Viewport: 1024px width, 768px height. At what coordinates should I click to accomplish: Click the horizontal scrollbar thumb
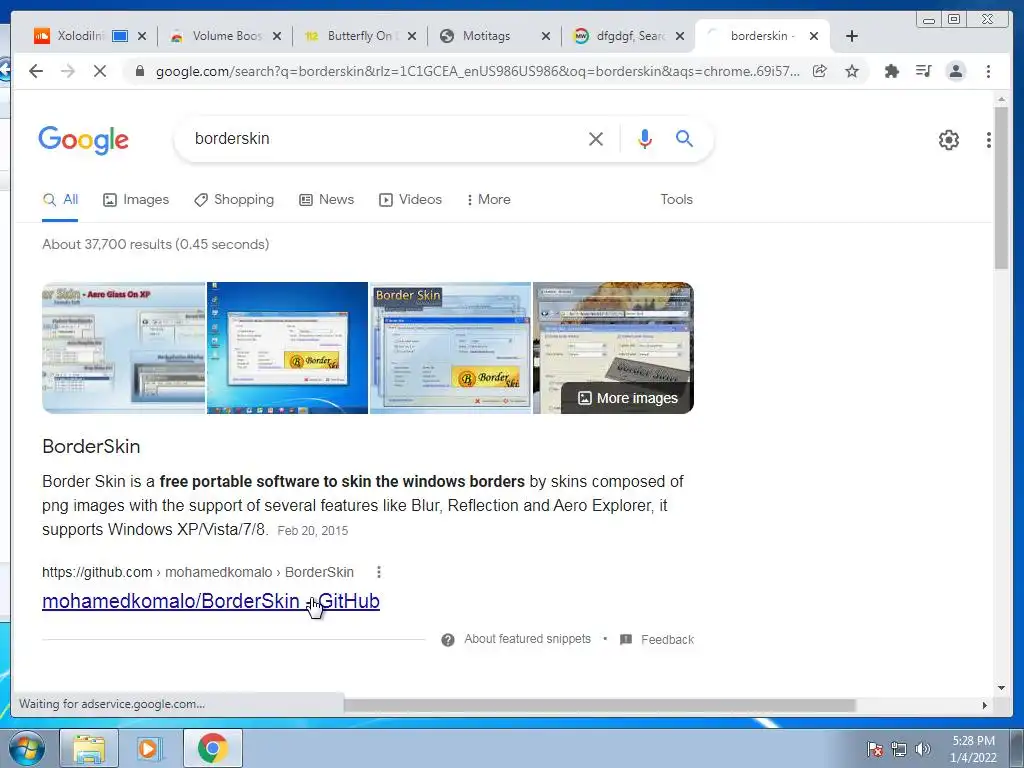pyautogui.click(x=600, y=705)
